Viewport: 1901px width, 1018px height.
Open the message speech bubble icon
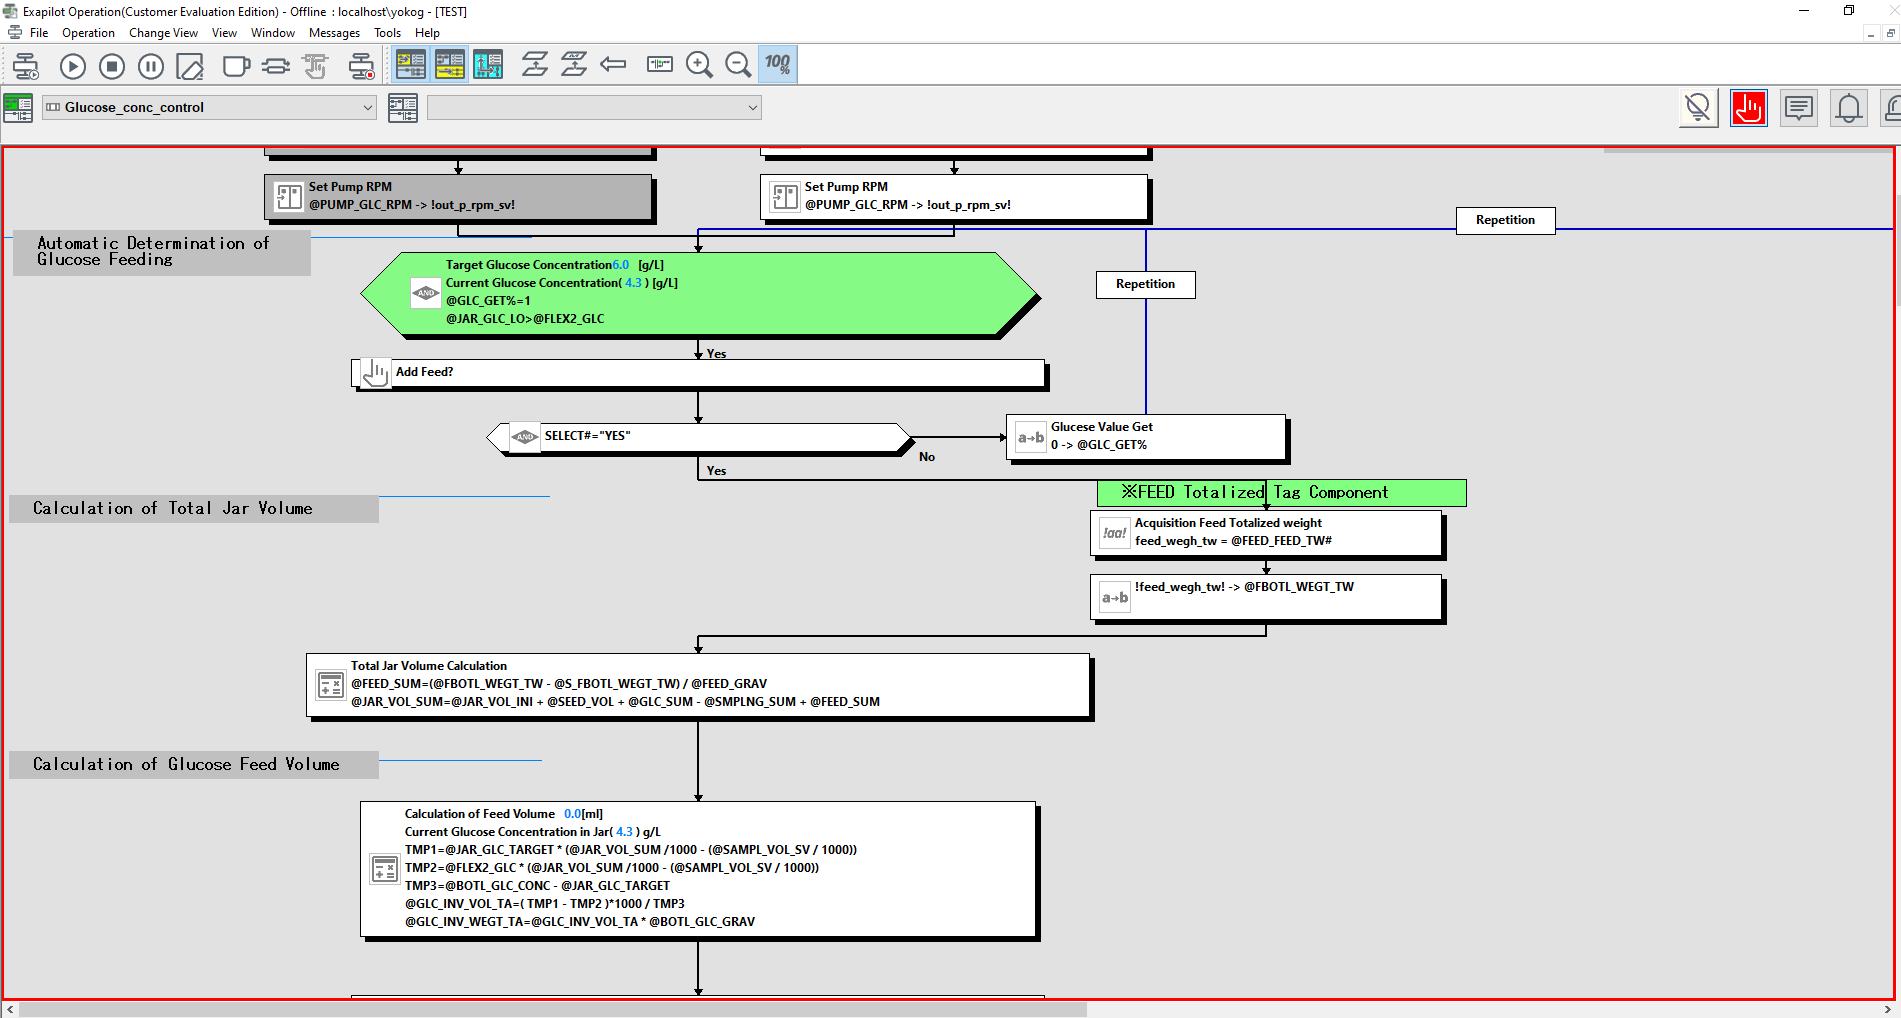click(x=1799, y=108)
